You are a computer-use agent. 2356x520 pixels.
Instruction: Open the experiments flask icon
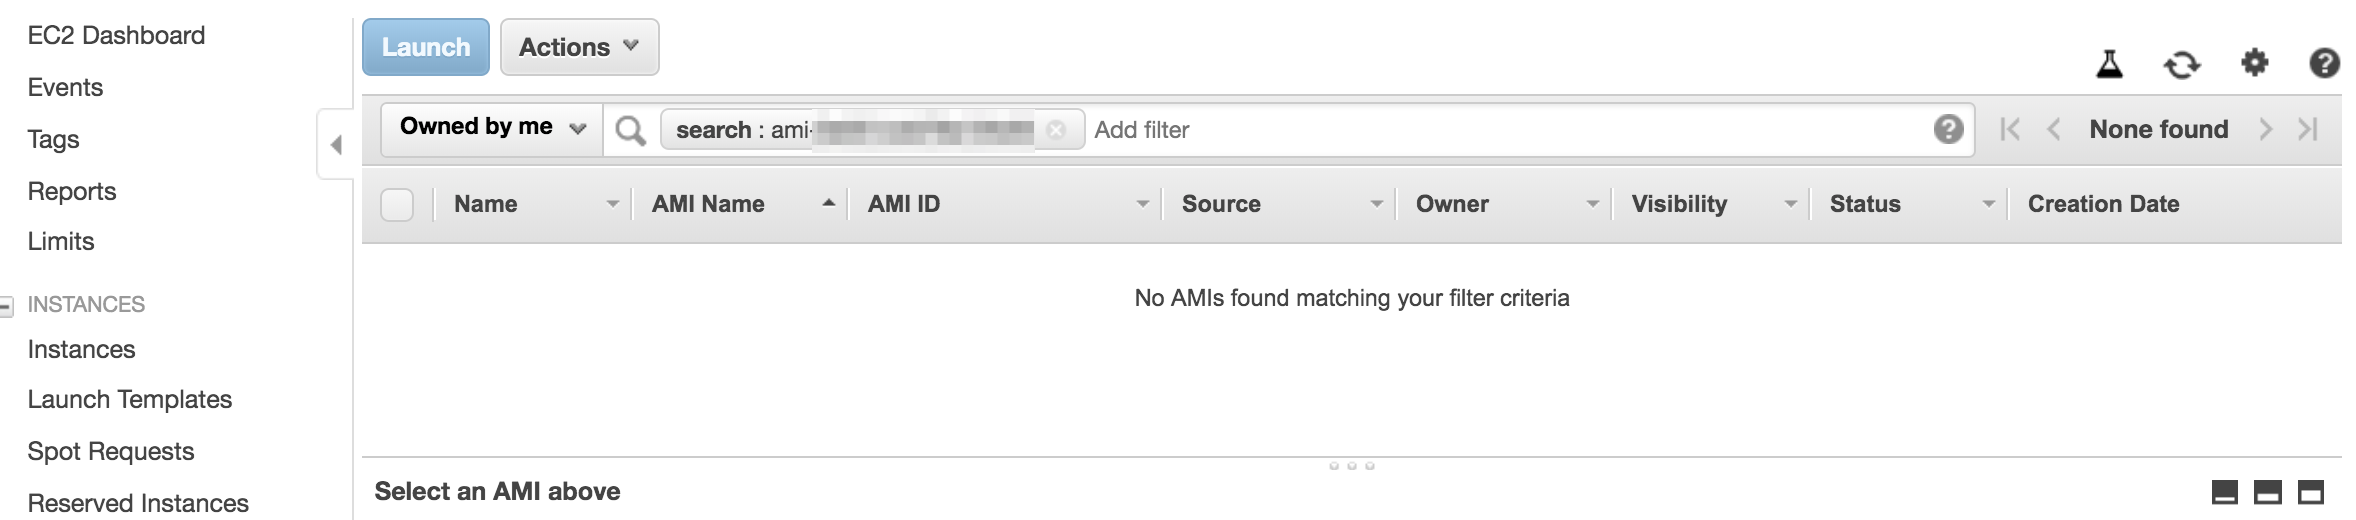2109,65
